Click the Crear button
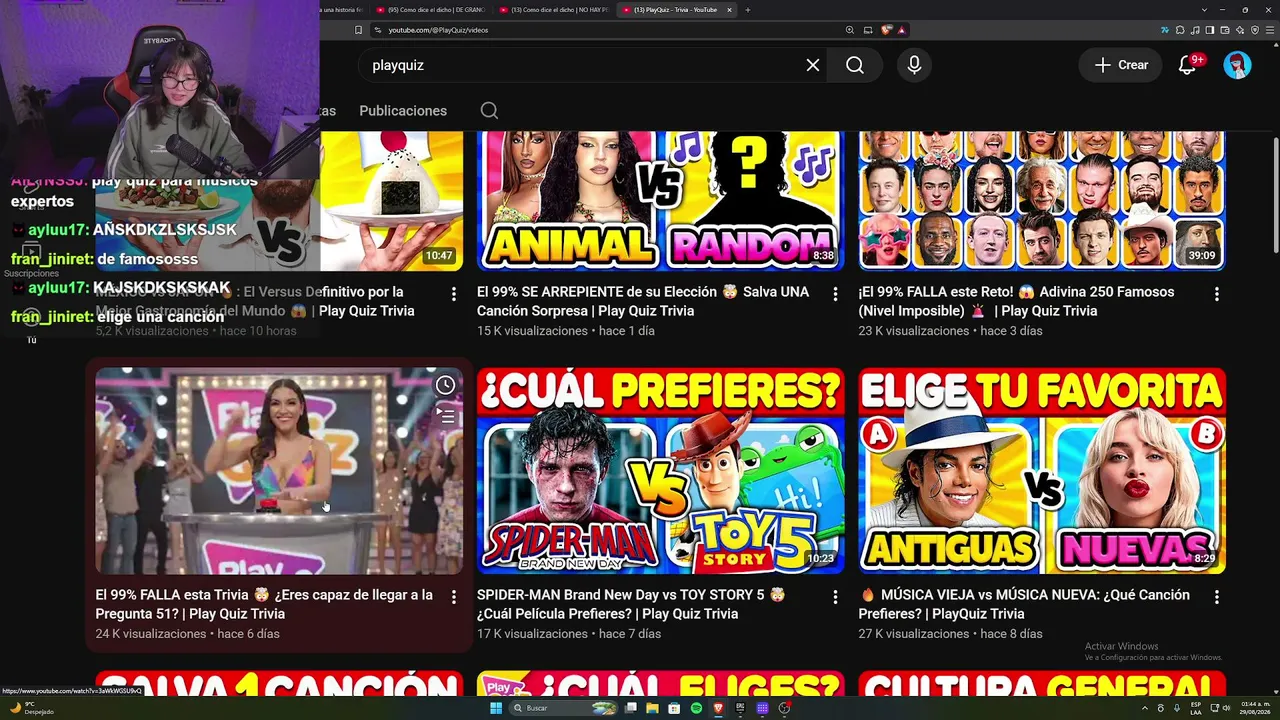The image size is (1280, 720). (1120, 65)
